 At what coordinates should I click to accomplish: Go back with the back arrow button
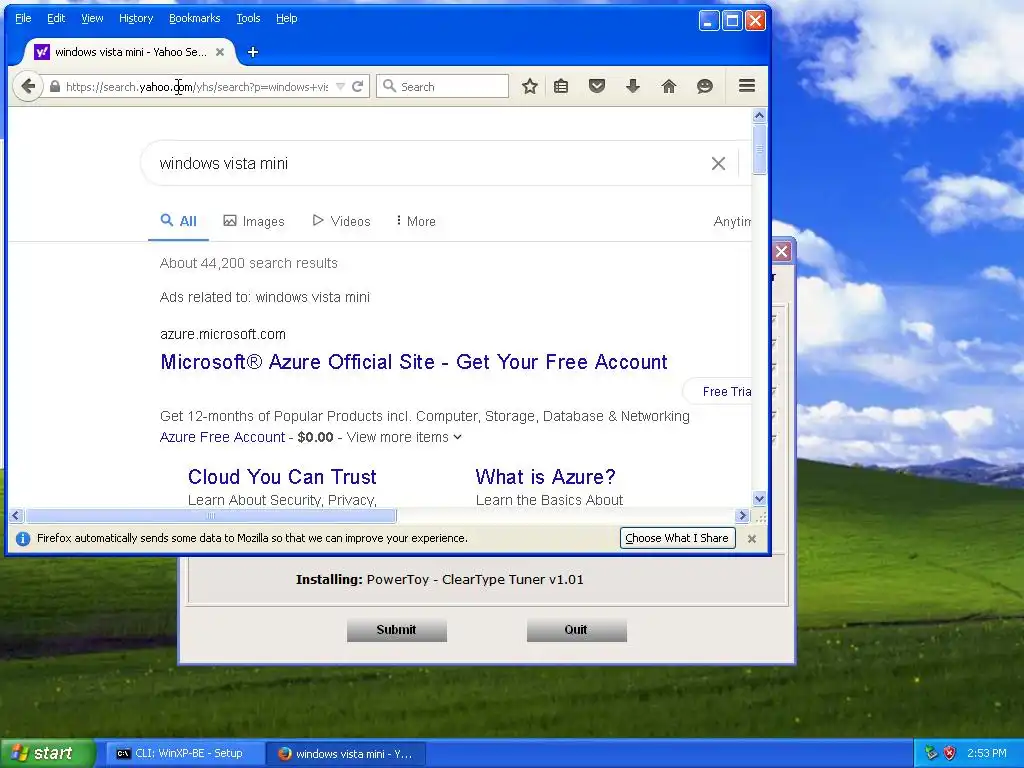point(27,86)
